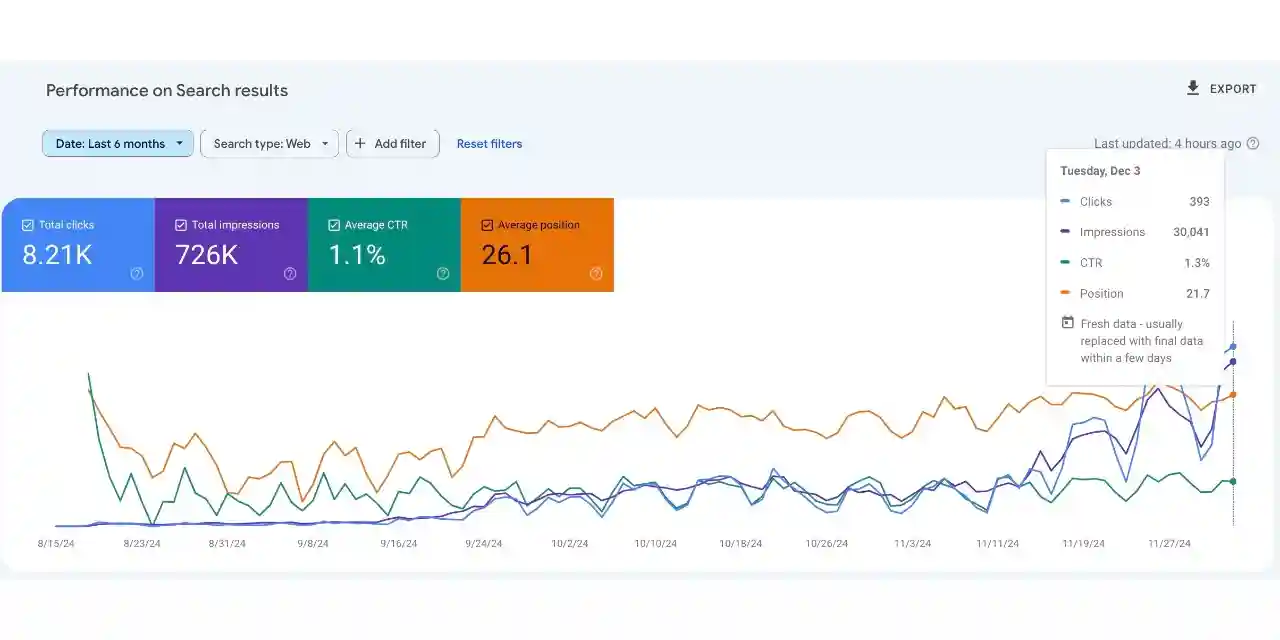Open the Date: Last 6 months dropdown
The width and height of the screenshot is (1280, 640).
coord(117,143)
